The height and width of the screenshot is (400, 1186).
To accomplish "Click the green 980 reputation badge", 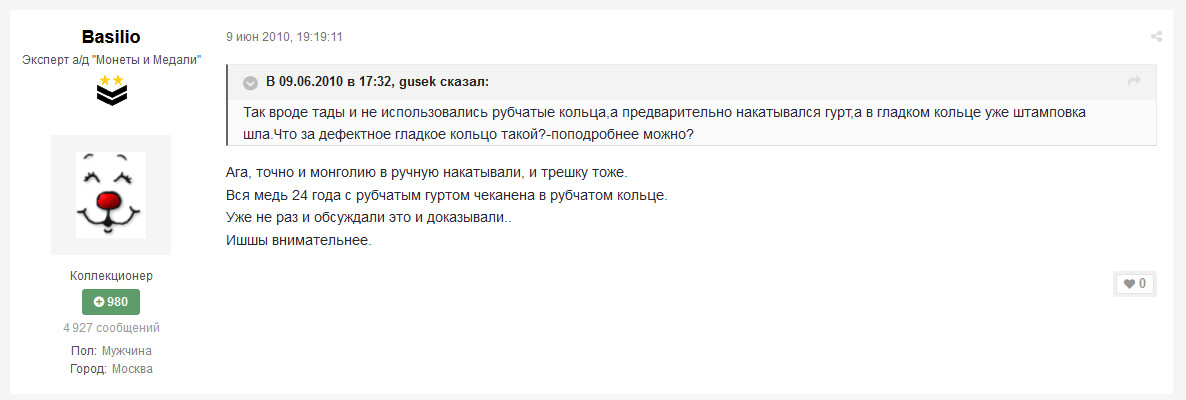I will (111, 302).
